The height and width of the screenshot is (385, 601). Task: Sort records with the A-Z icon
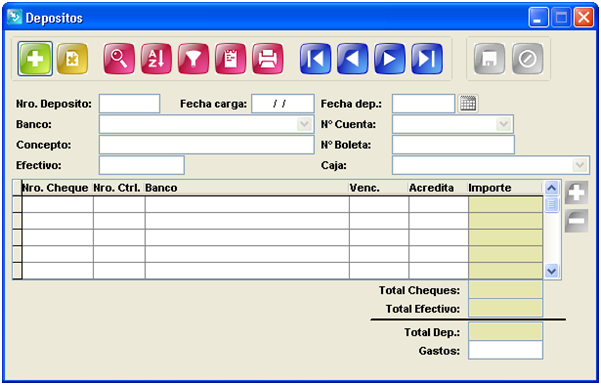(156, 59)
